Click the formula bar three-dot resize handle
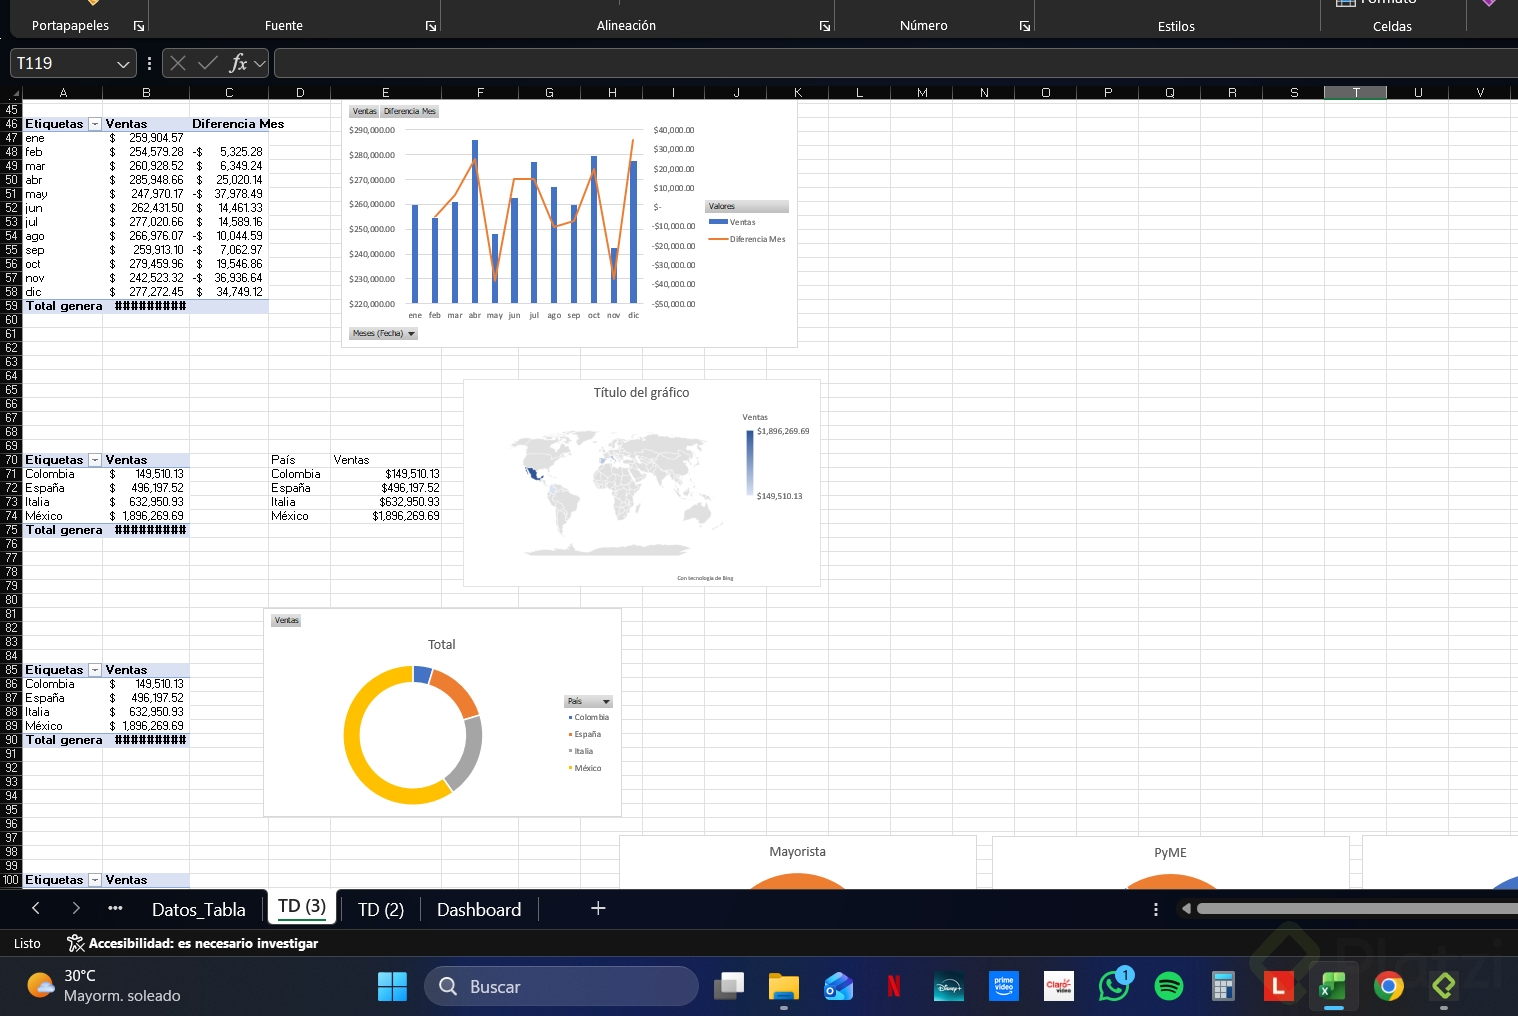1518x1016 pixels. tap(149, 64)
